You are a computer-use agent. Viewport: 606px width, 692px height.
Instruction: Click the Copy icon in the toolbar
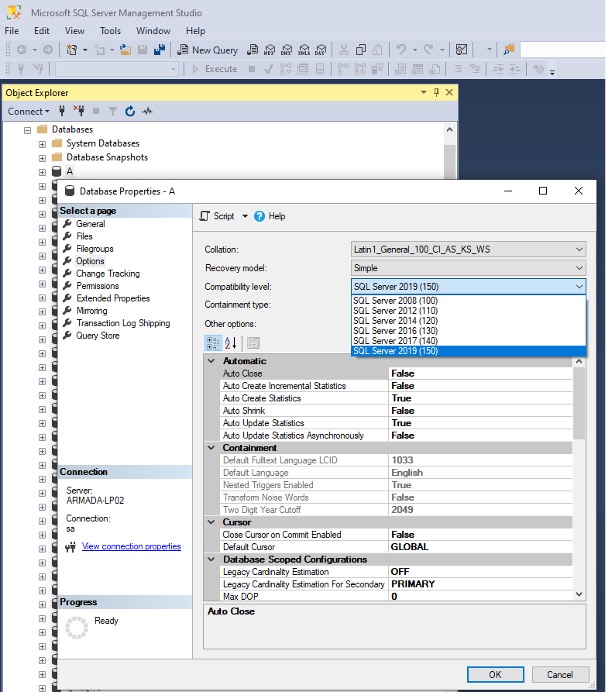[361, 50]
